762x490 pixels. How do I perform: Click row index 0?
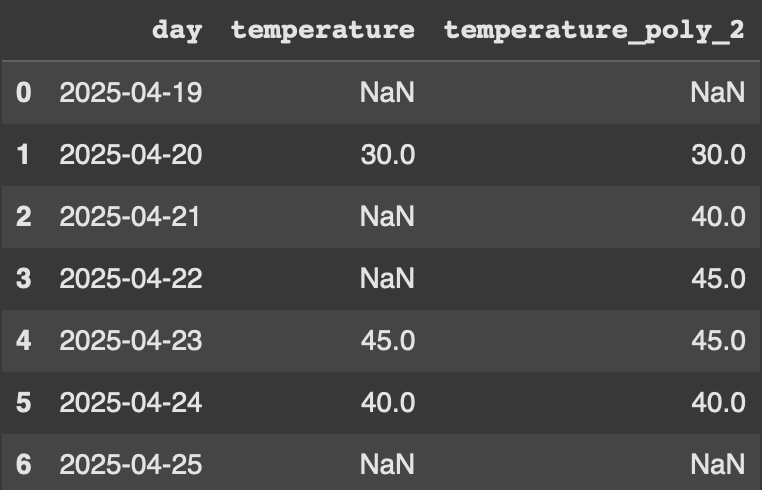tap(23, 92)
